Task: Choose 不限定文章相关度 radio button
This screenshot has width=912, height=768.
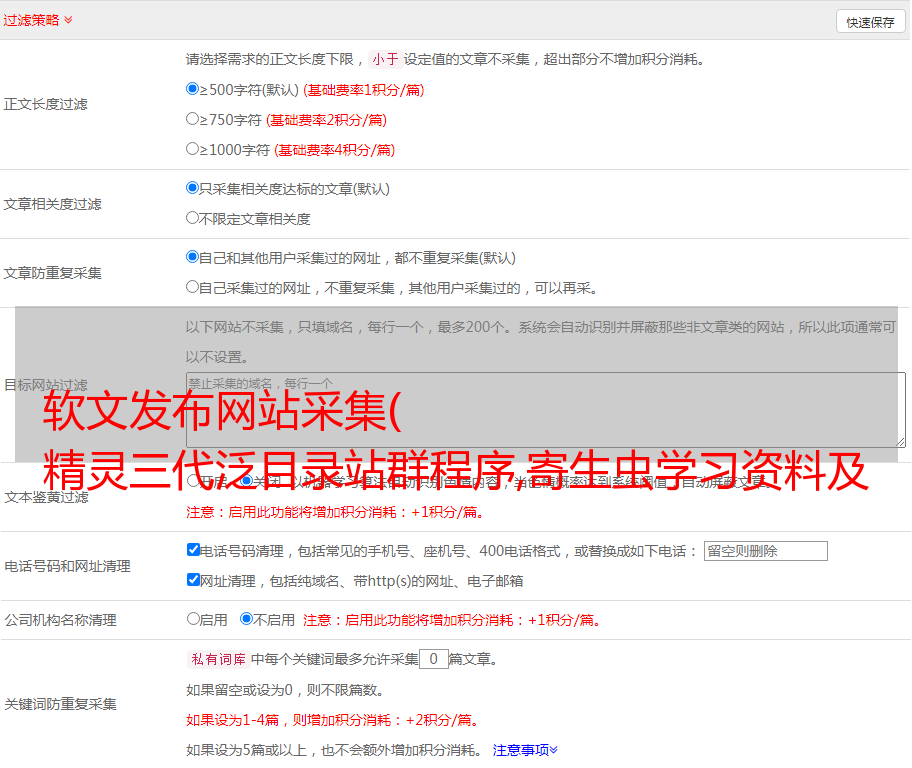Action: pyautogui.click(x=193, y=218)
